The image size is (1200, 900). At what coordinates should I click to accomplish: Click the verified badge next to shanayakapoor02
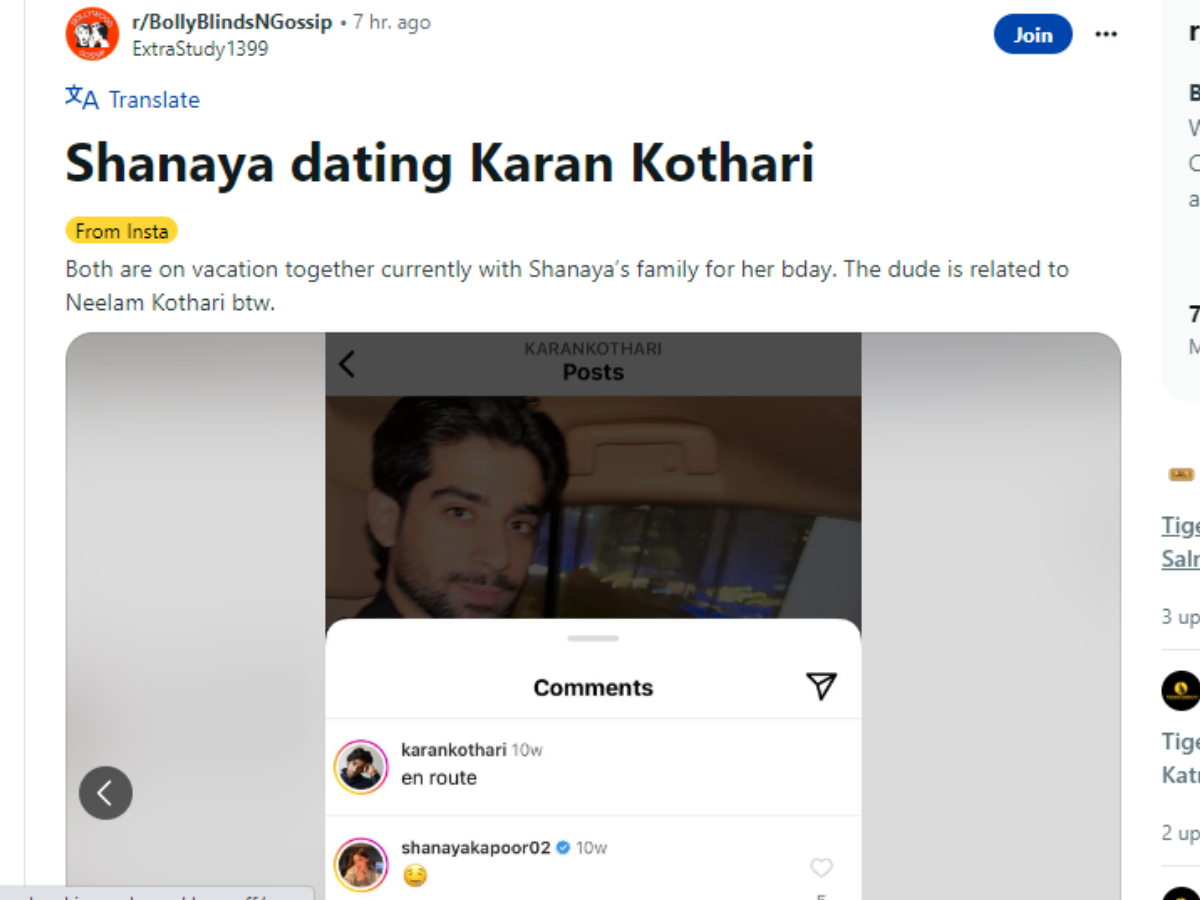562,847
